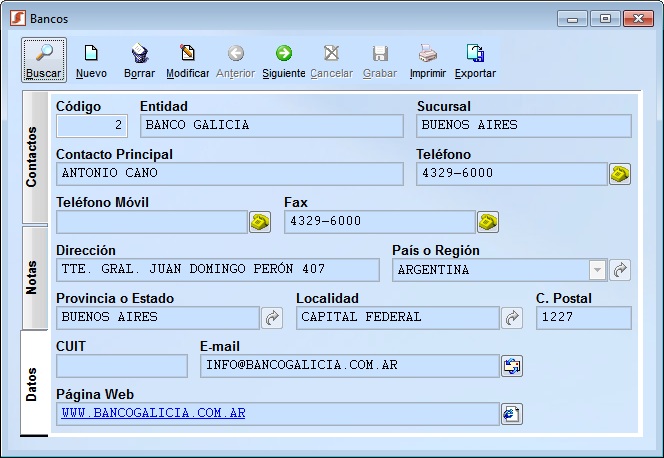Image resolution: width=664 pixels, height=458 pixels.
Task: Delete the record using Borrar
Action: coord(139,54)
